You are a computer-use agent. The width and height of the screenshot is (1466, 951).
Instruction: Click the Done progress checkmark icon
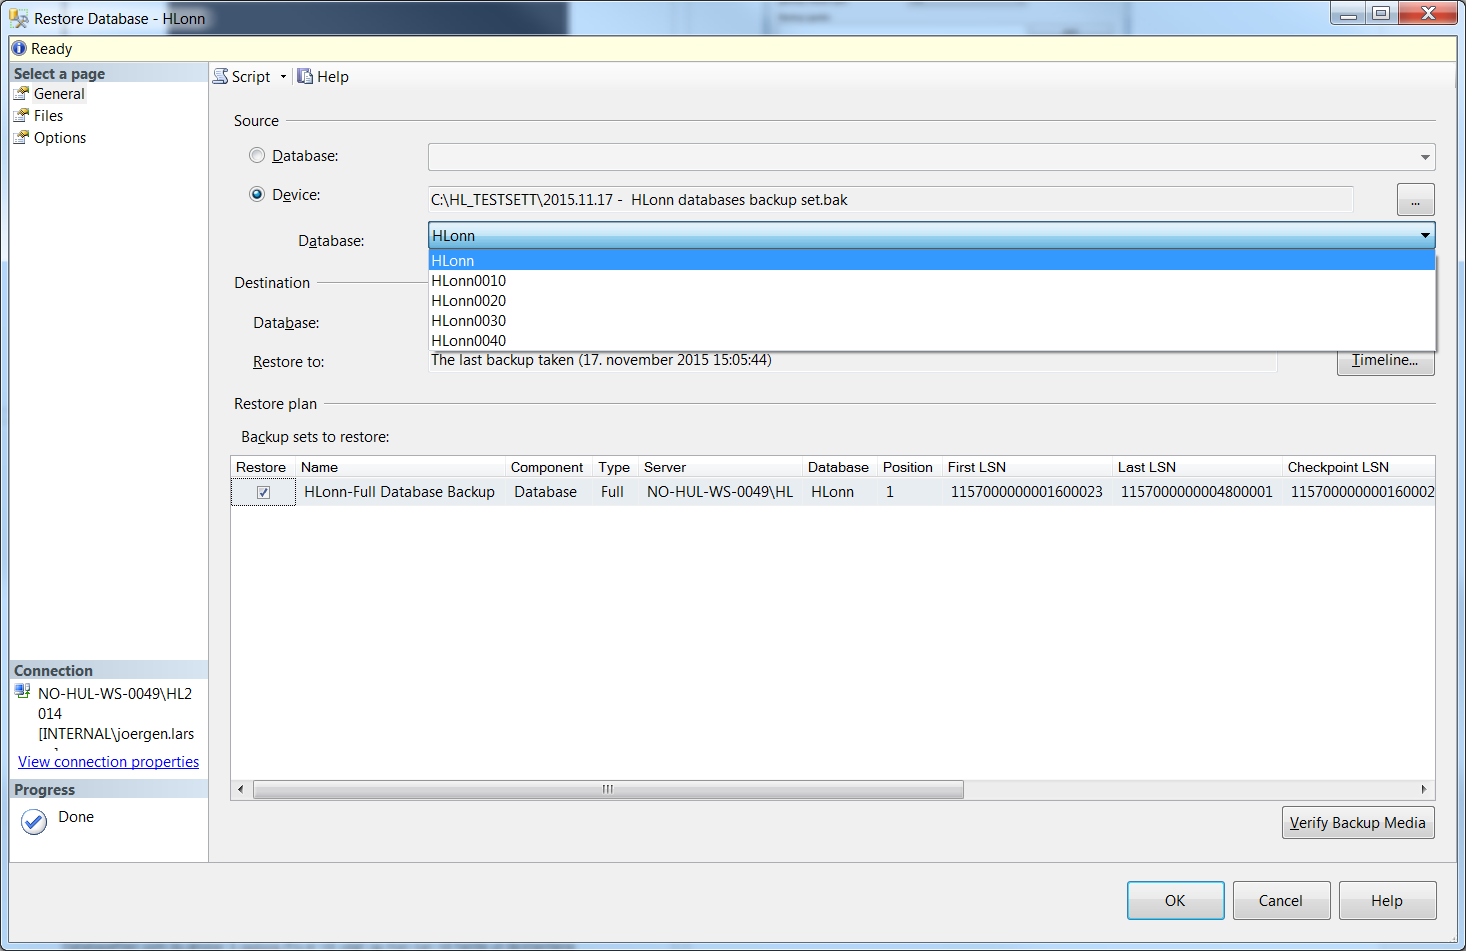pyautogui.click(x=34, y=822)
